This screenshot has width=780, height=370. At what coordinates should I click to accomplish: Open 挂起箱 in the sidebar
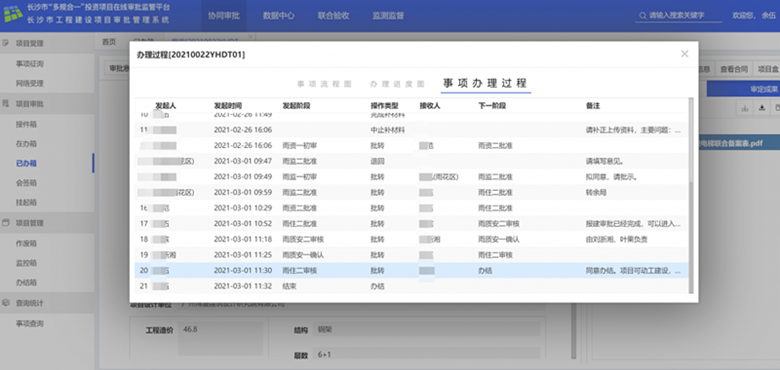tap(26, 203)
